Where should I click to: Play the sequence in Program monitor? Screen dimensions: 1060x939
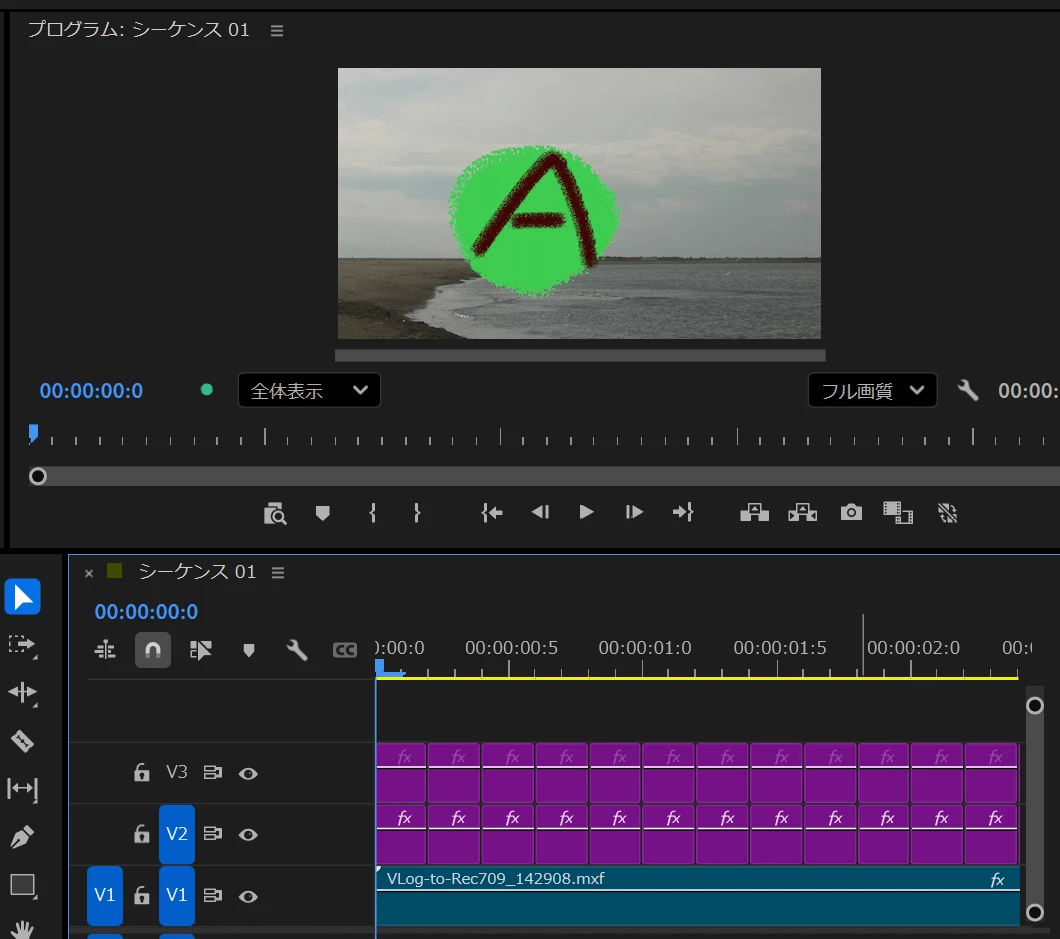point(586,512)
